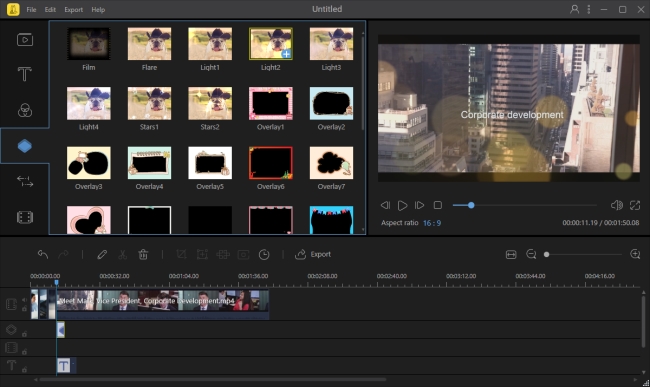This screenshot has width=650, height=387.
Task: Open the 16 : 9 aspect ratio selector
Action: click(x=432, y=223)
